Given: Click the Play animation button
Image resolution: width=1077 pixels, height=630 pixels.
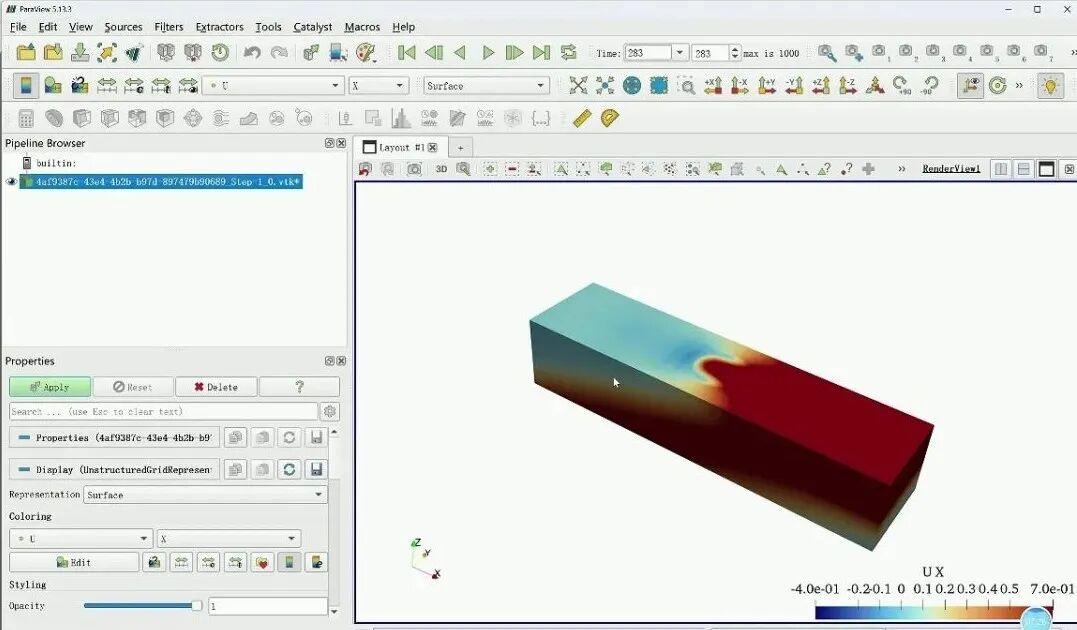Looking at the screenshot, I should [488, 52].
